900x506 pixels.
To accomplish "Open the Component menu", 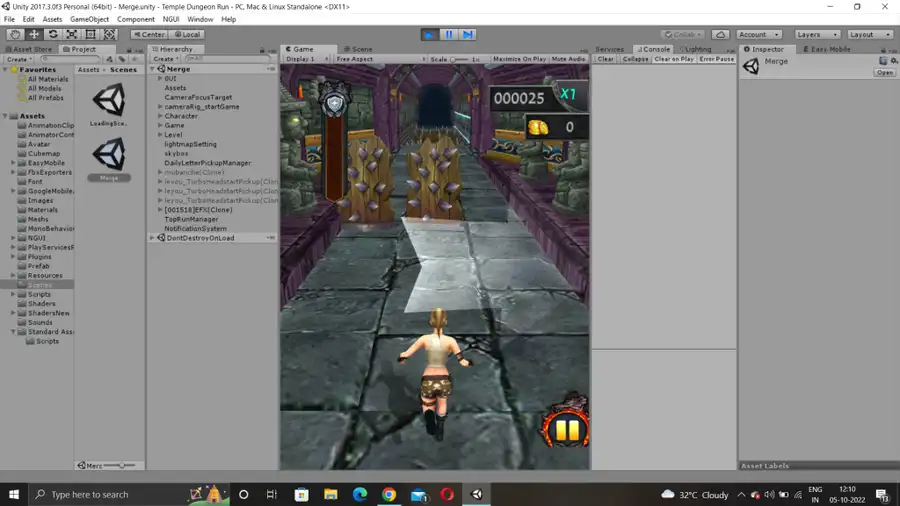I will click(136, 19).
